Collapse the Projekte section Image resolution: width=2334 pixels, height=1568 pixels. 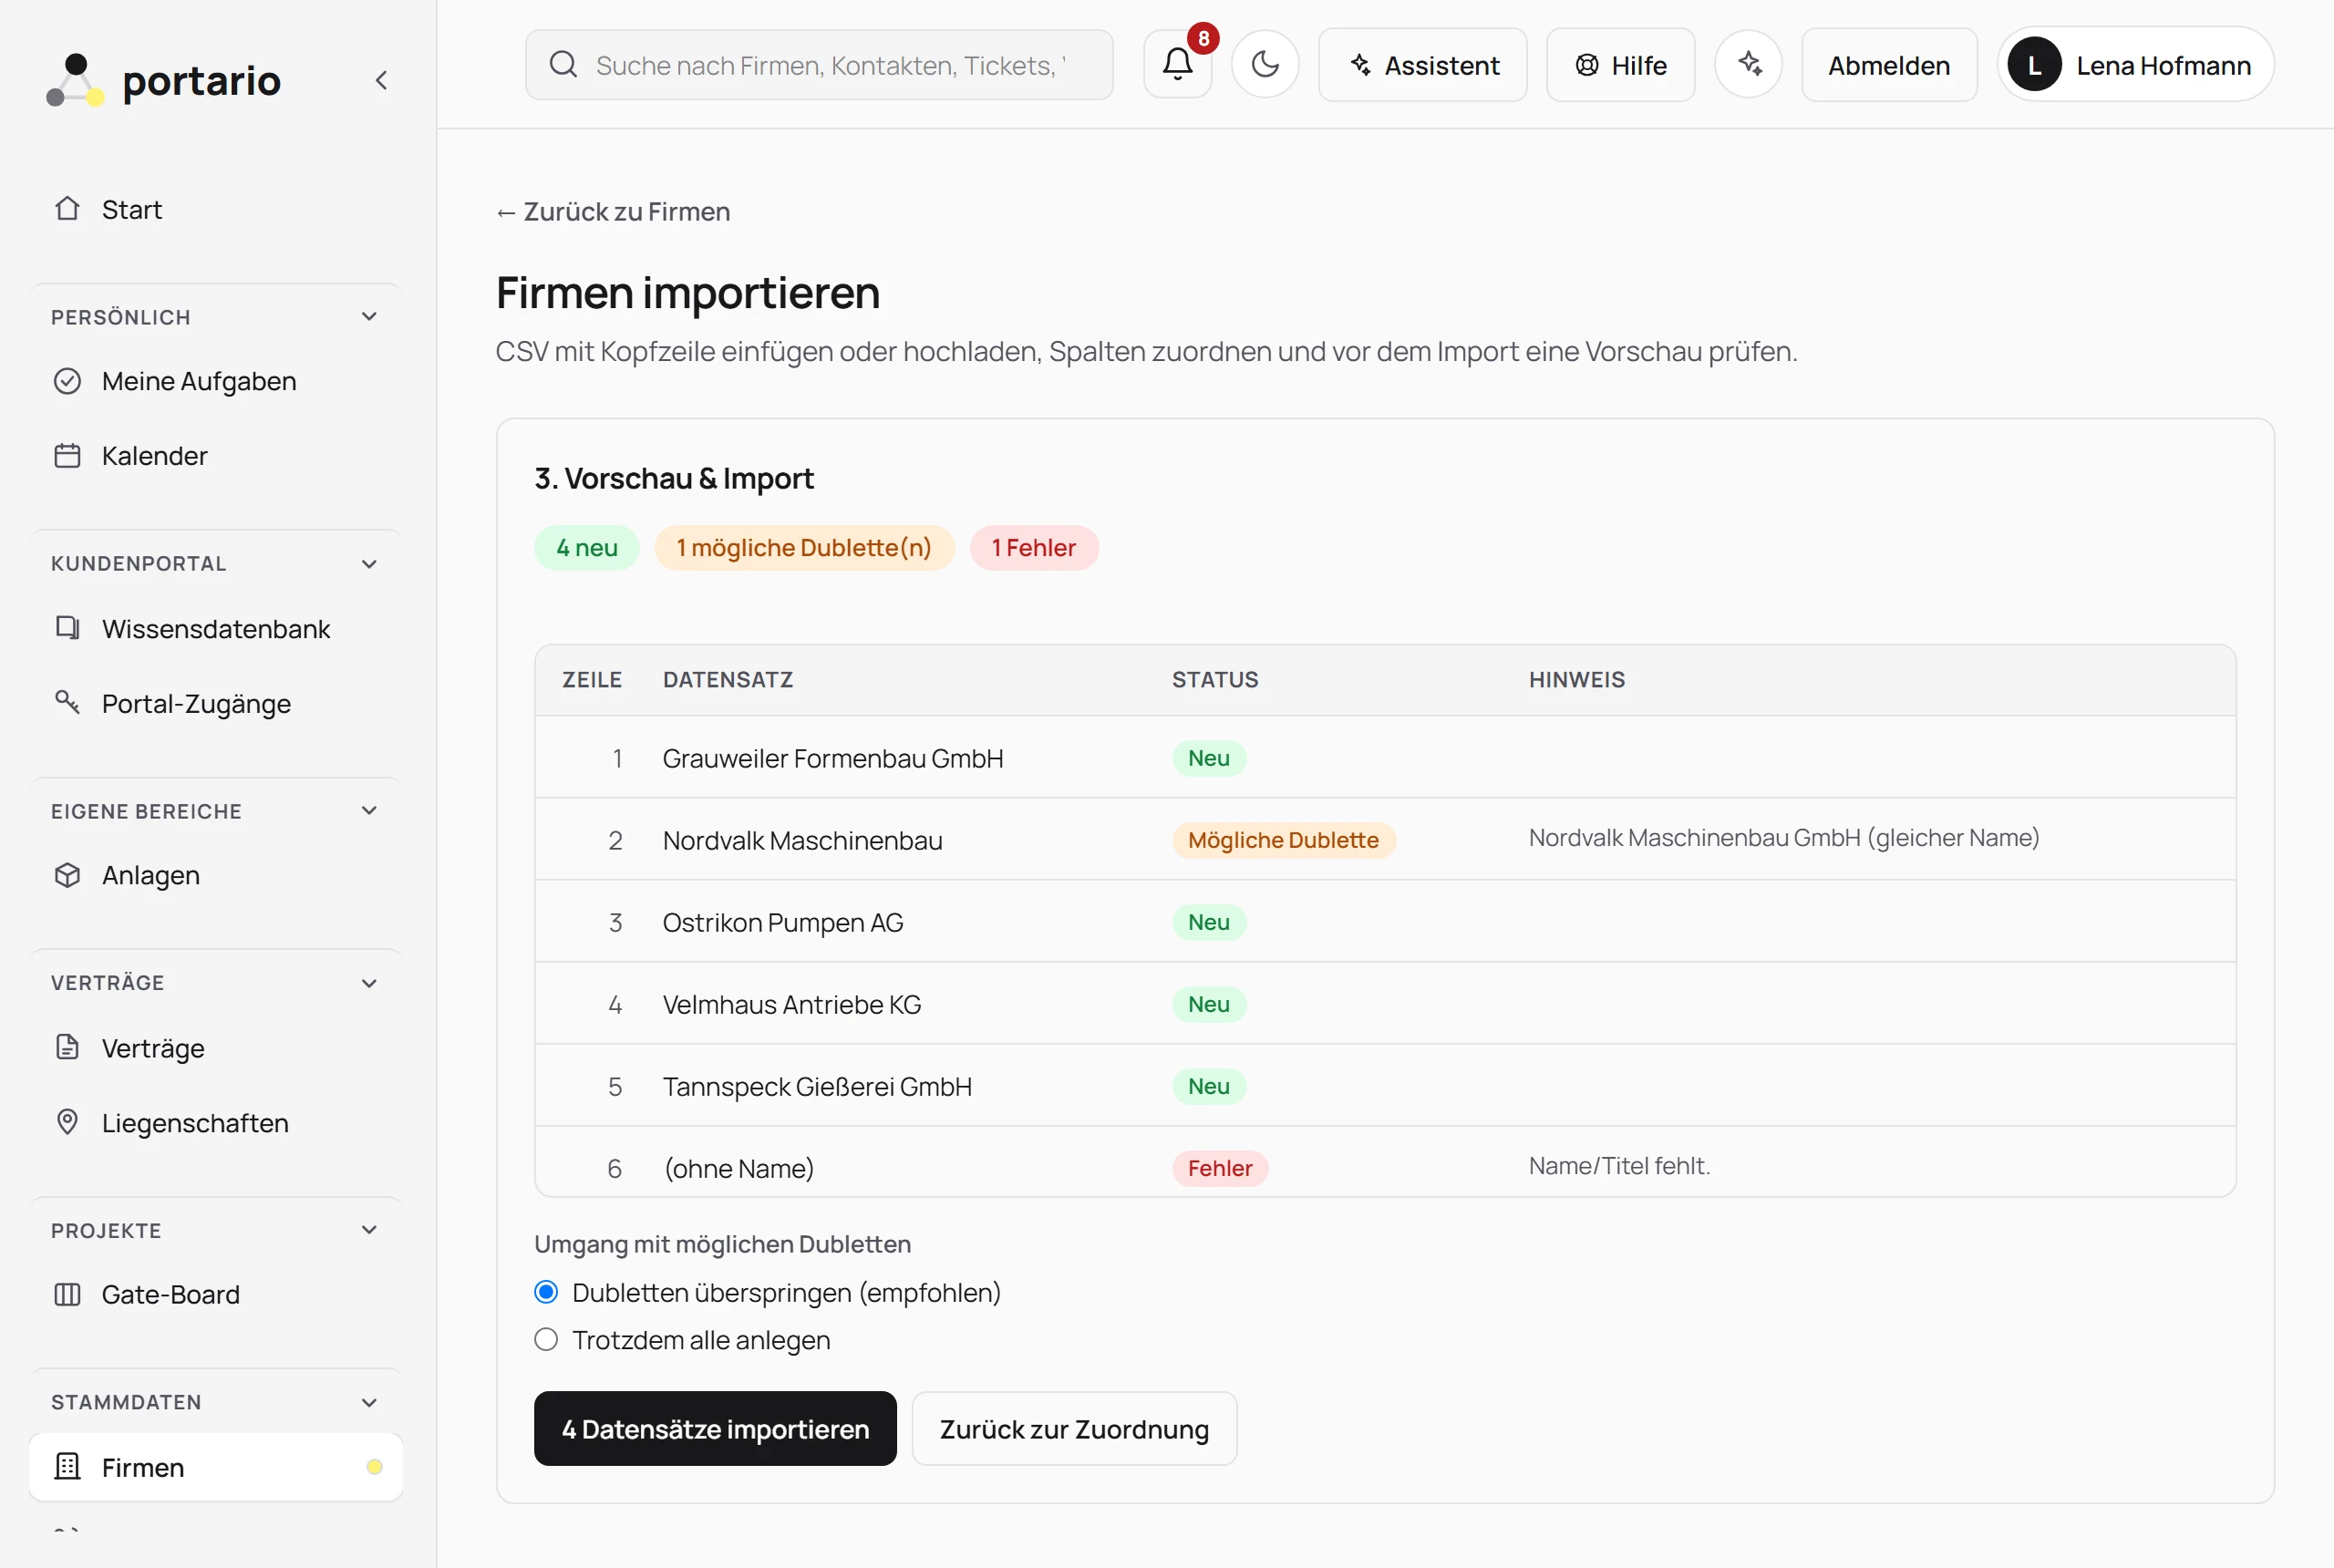tap(369, 1230)
